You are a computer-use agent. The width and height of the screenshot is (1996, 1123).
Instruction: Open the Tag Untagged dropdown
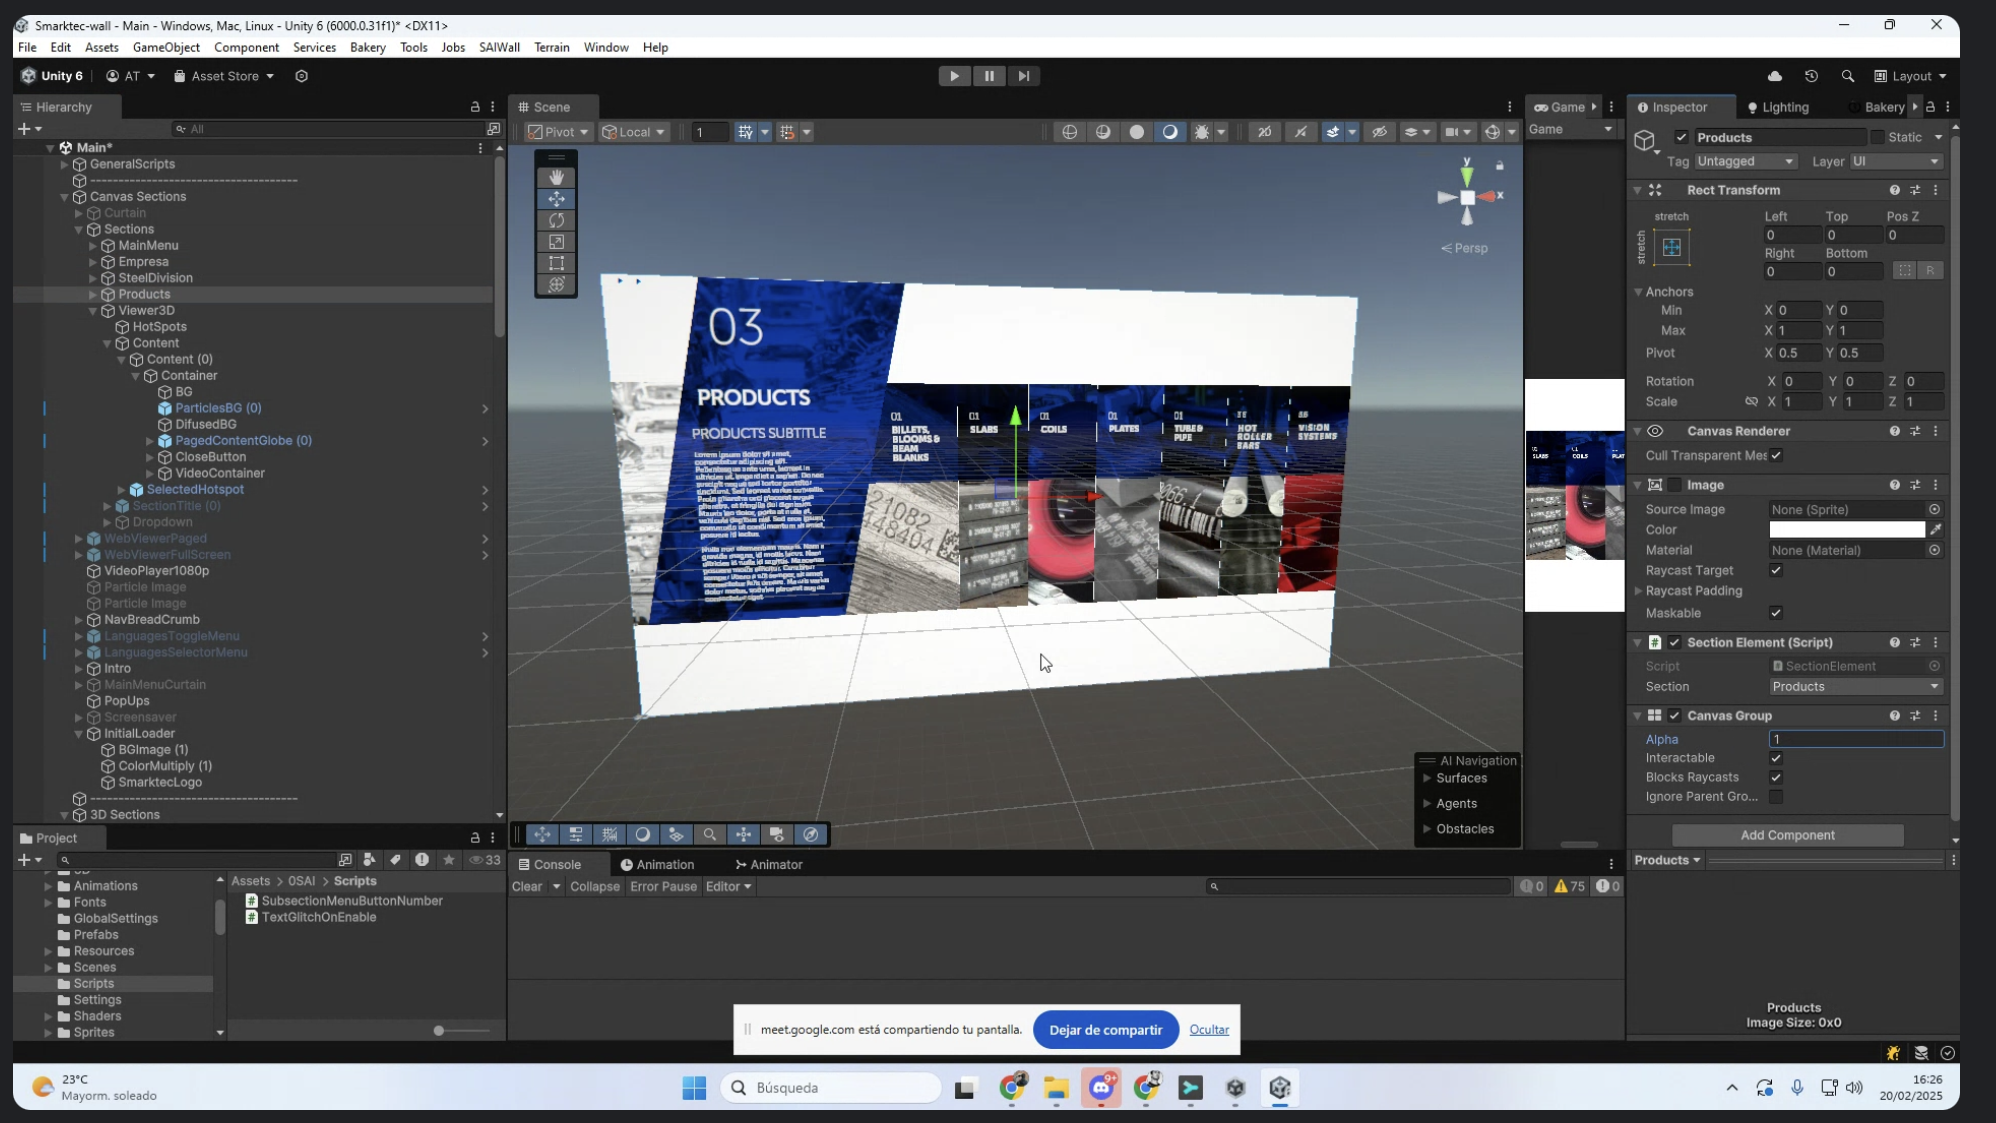coord(1745,161)
